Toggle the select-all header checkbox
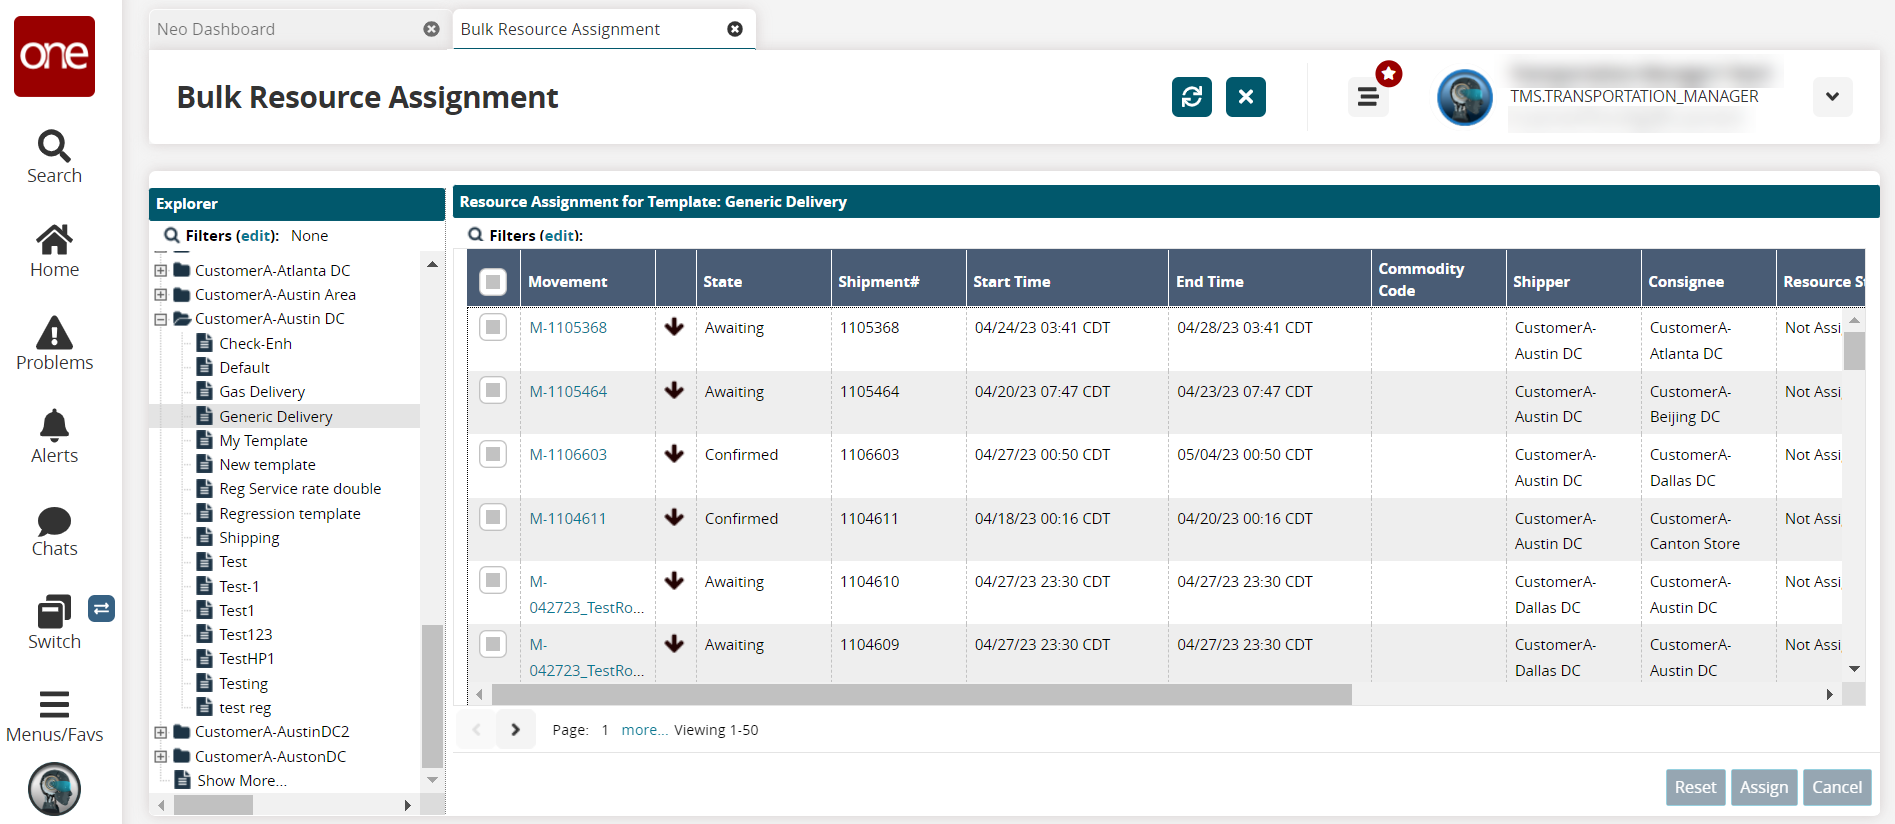The image size is (1895, 824). 493,282
